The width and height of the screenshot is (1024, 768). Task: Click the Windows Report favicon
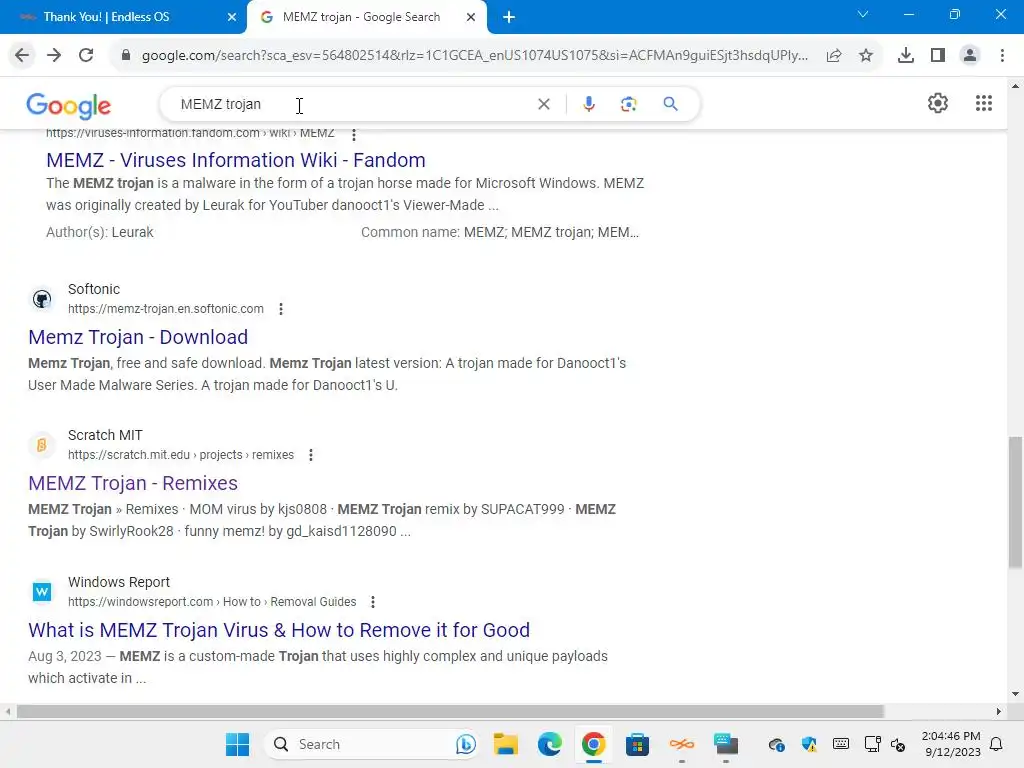click(42, 592)
